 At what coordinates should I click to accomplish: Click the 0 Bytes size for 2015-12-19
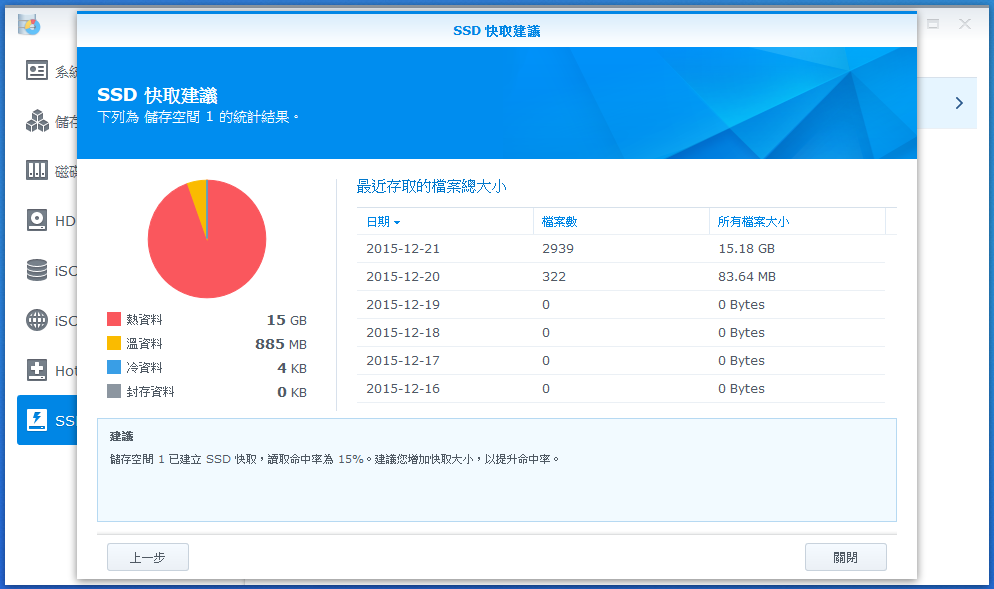[741, 304]
